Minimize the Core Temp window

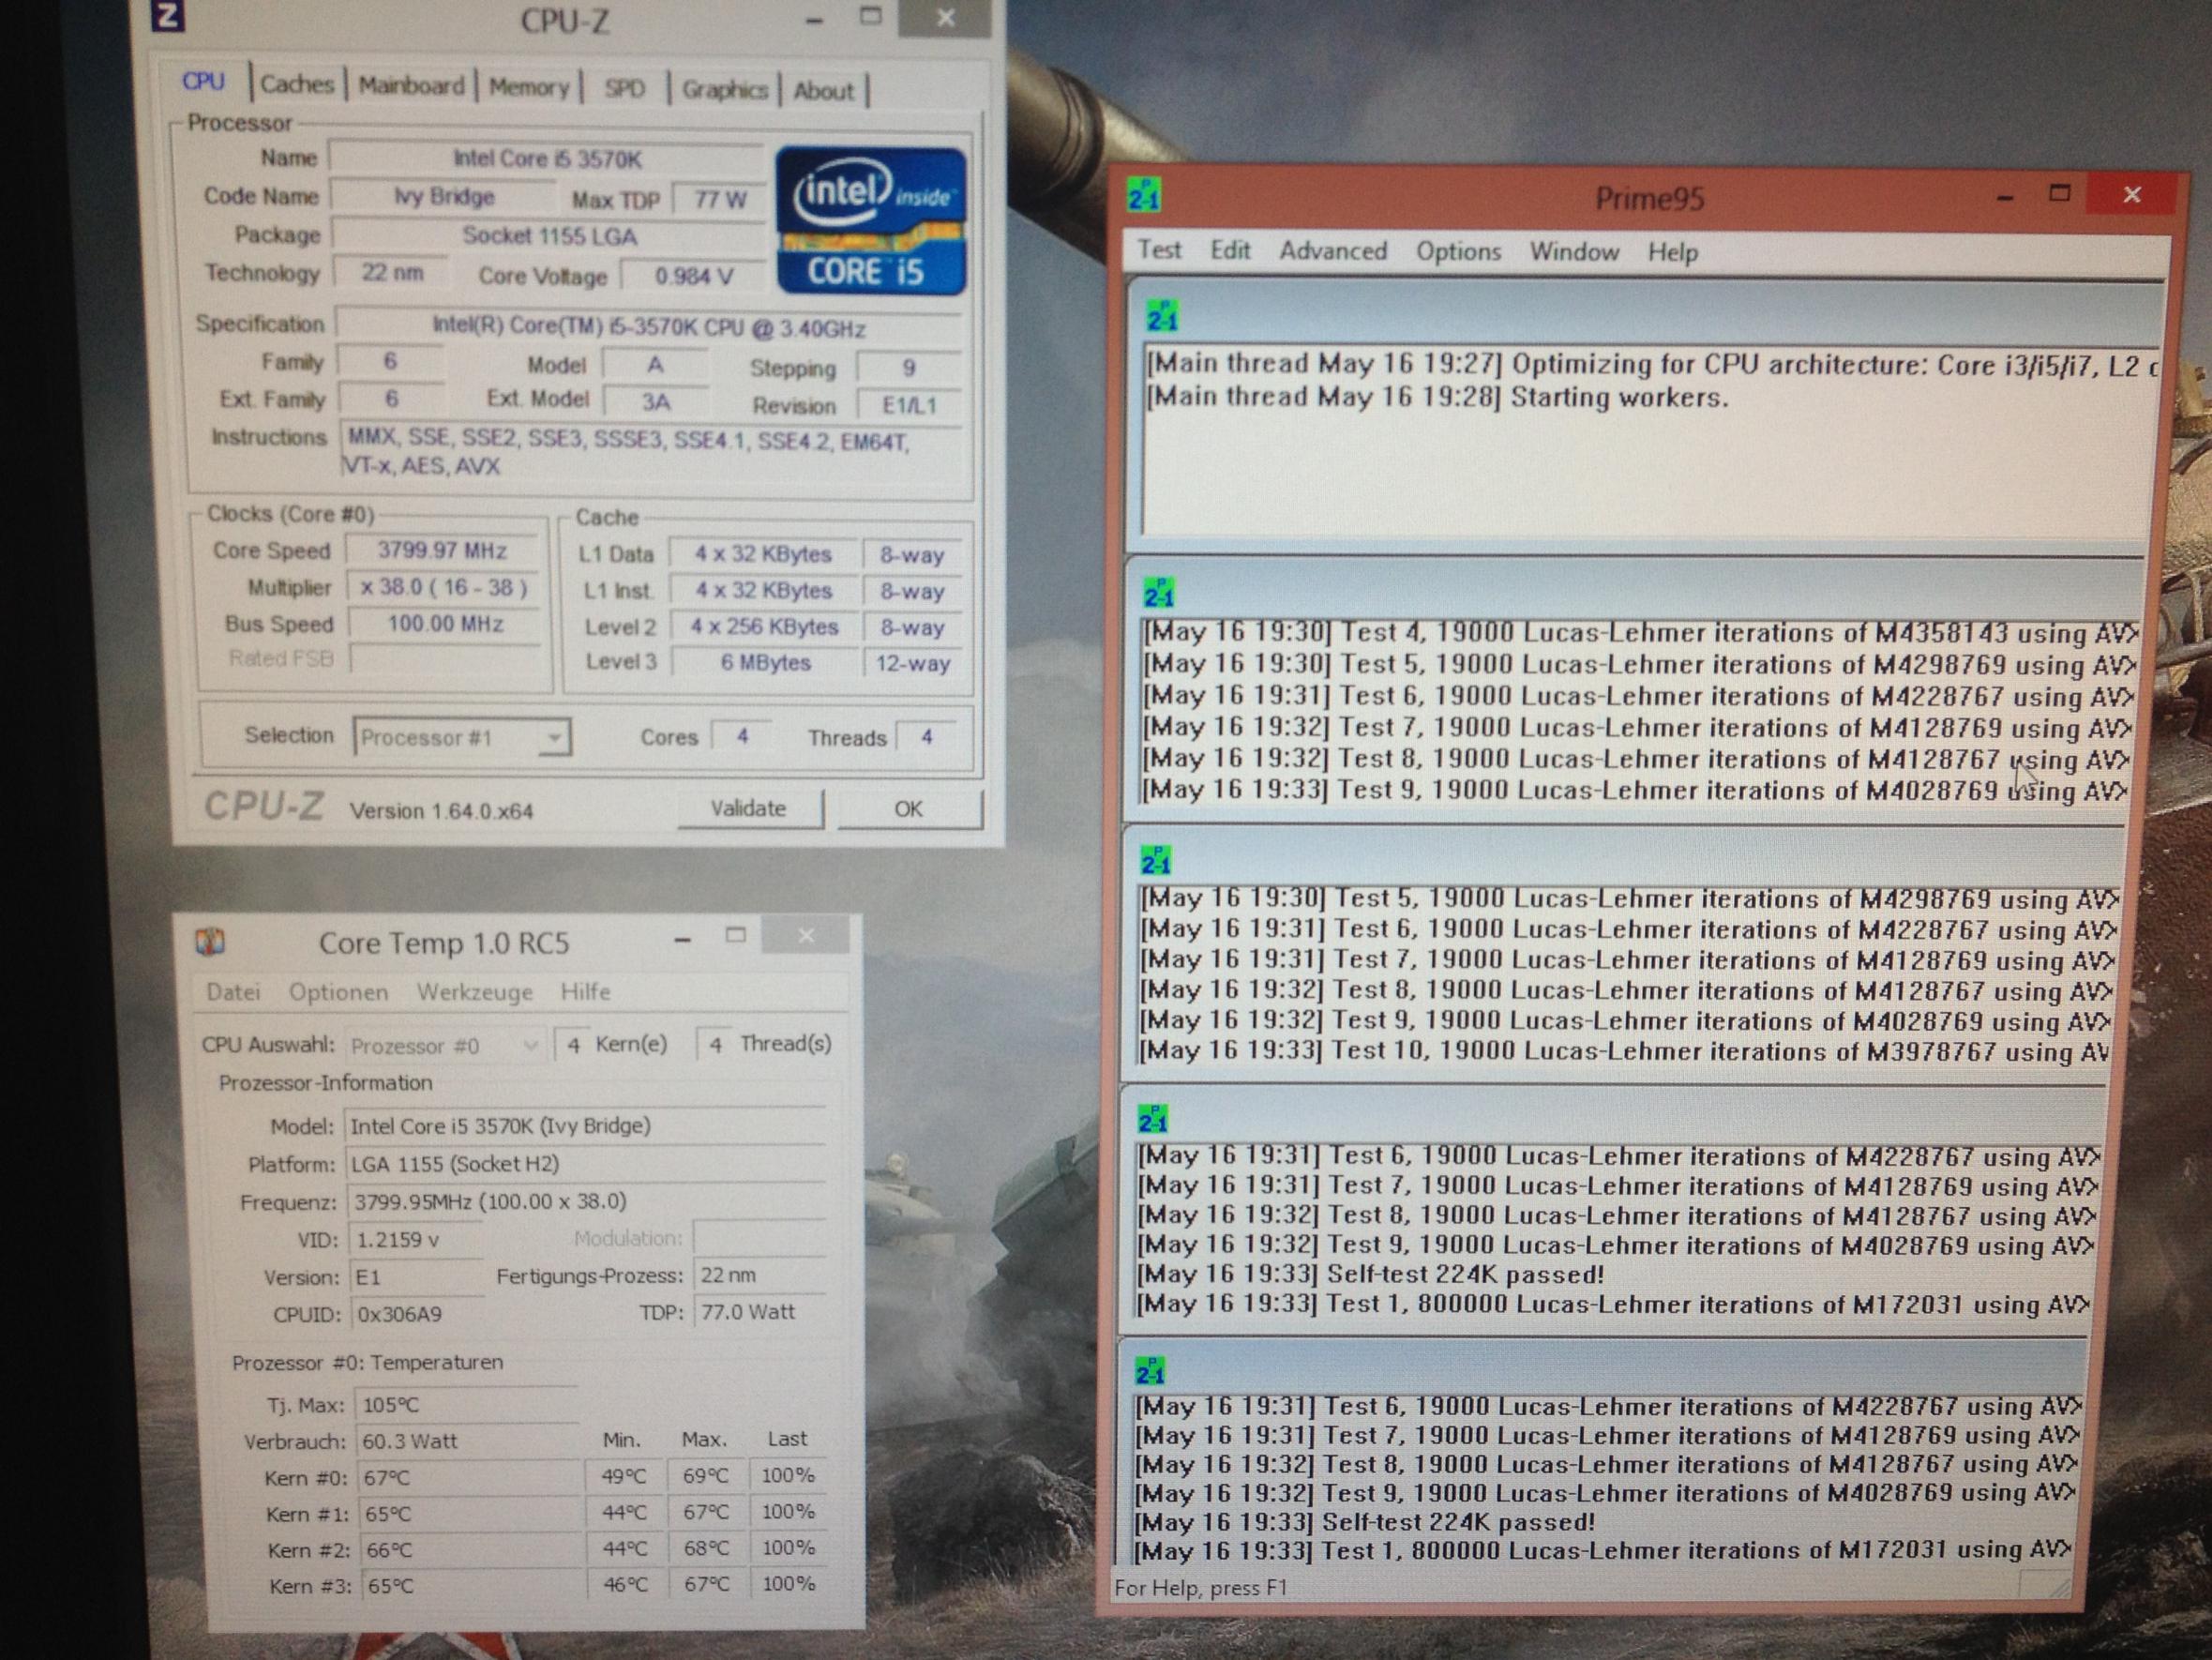point(683,940)
